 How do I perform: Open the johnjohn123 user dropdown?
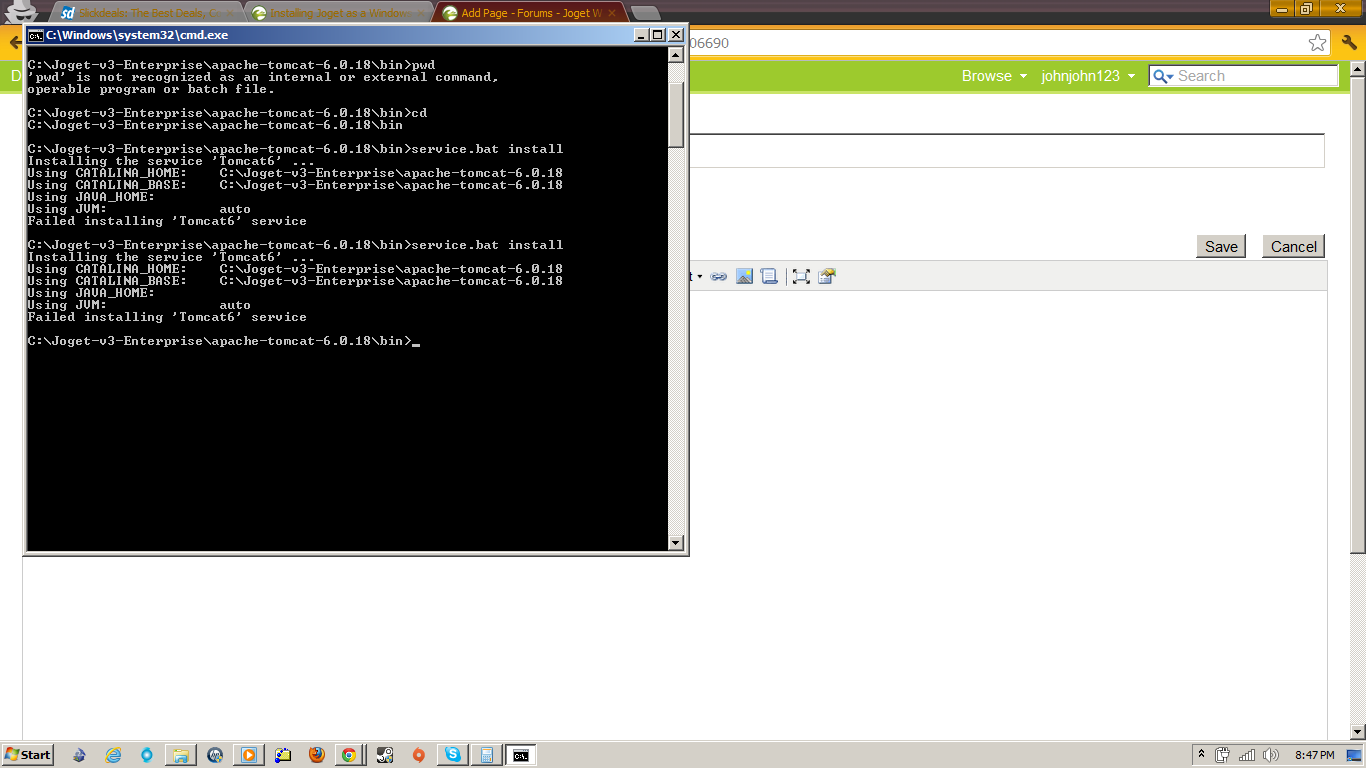(x=1088, y=76)
